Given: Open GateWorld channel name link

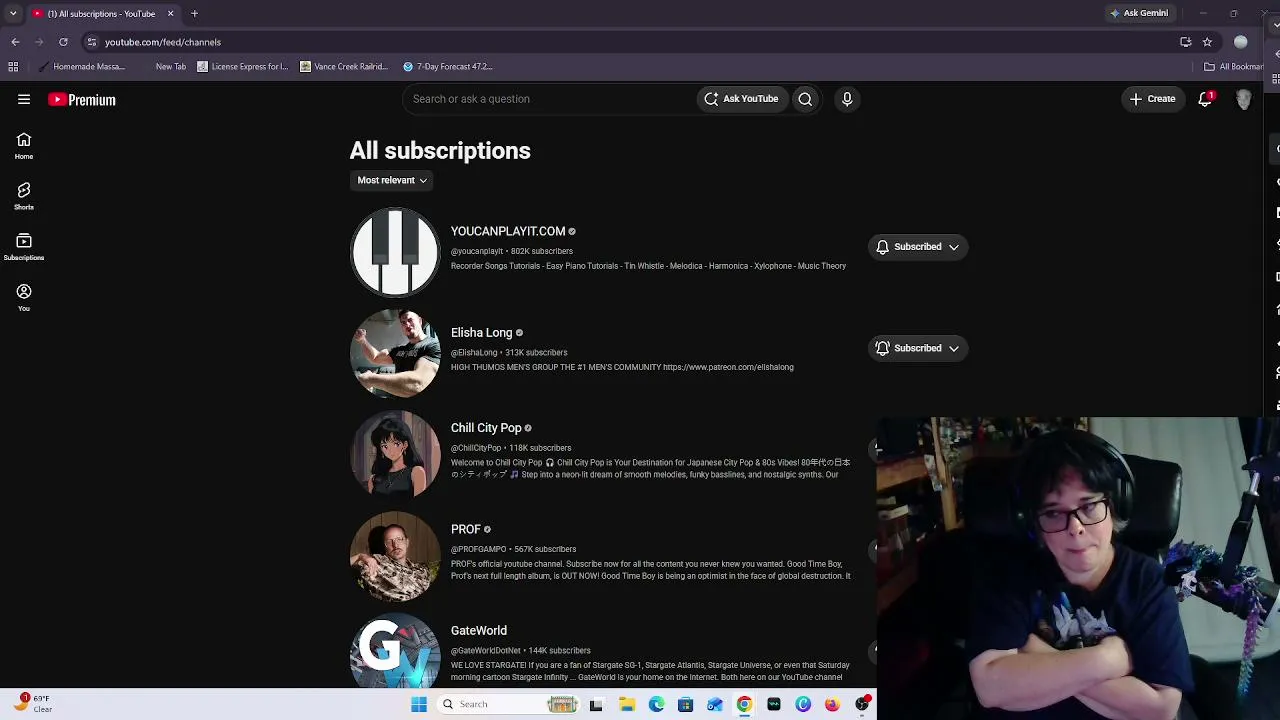Looking at the screenshot, I should tap(479, 631).
